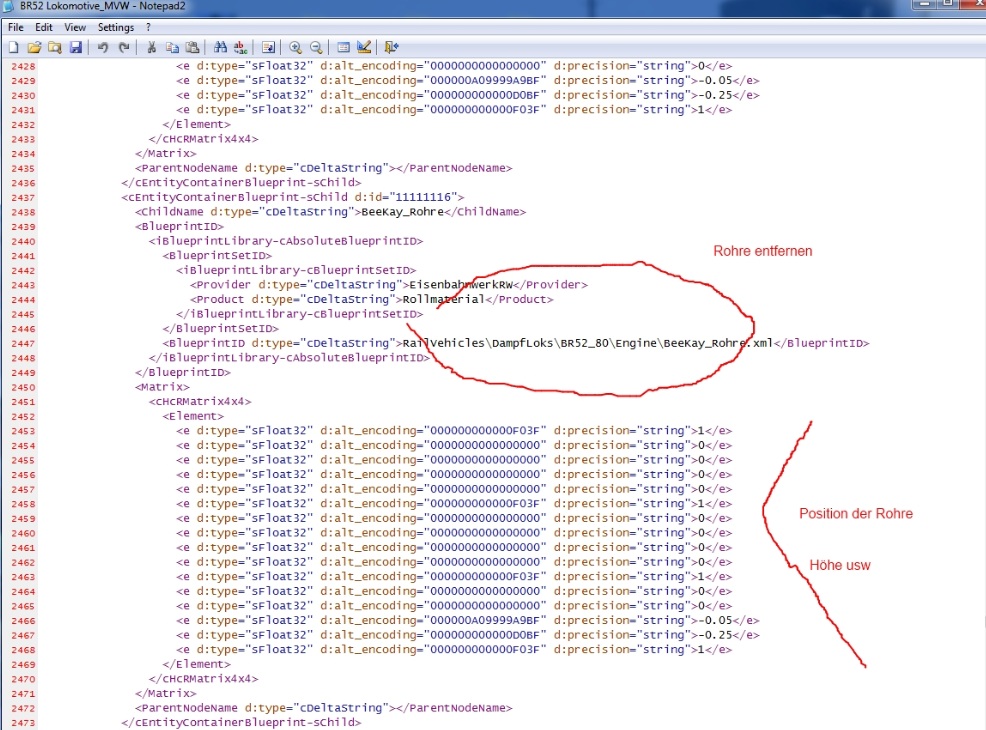Image resolution: width=986 pixels, height=730 pixels.
Task: Zoom in using the magnifier plus icon
Action: click(296, 47)
